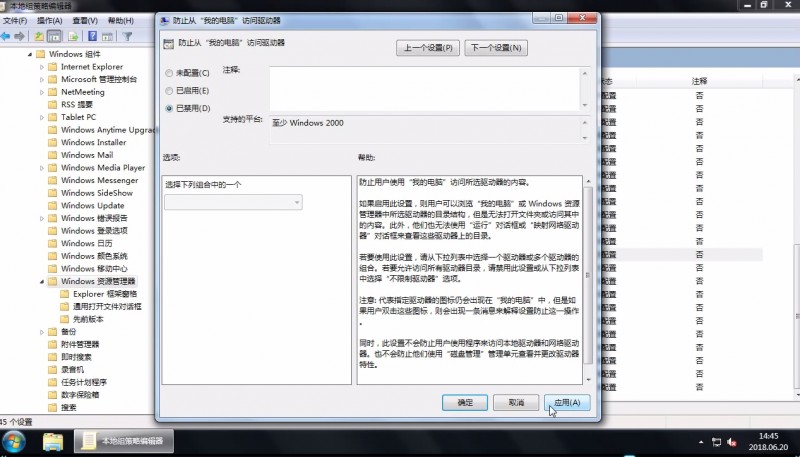This screenshot has height=457, width=800.
Task: Click the Windows Installer folder icon
Action: click(53, 142)
